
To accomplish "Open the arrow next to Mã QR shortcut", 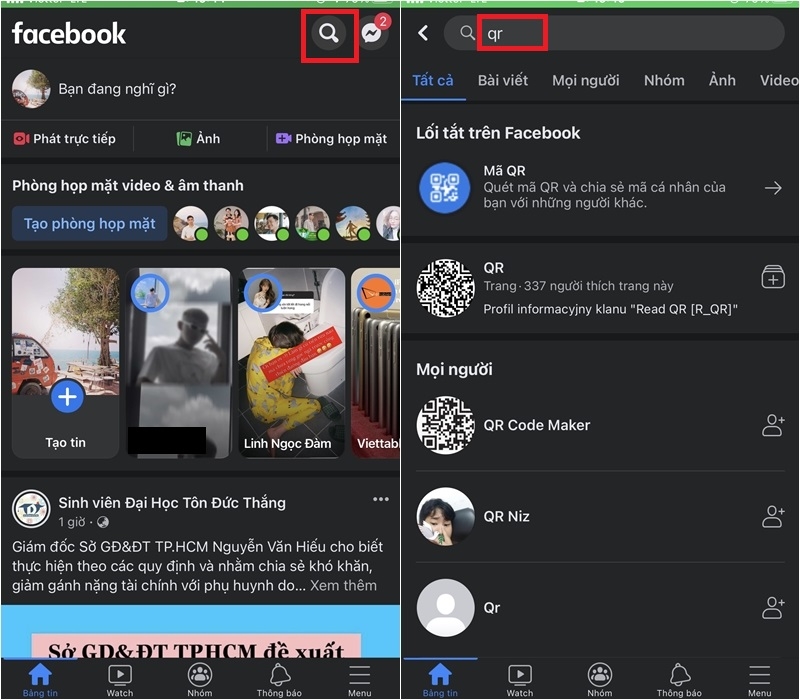I will (773, 188).
